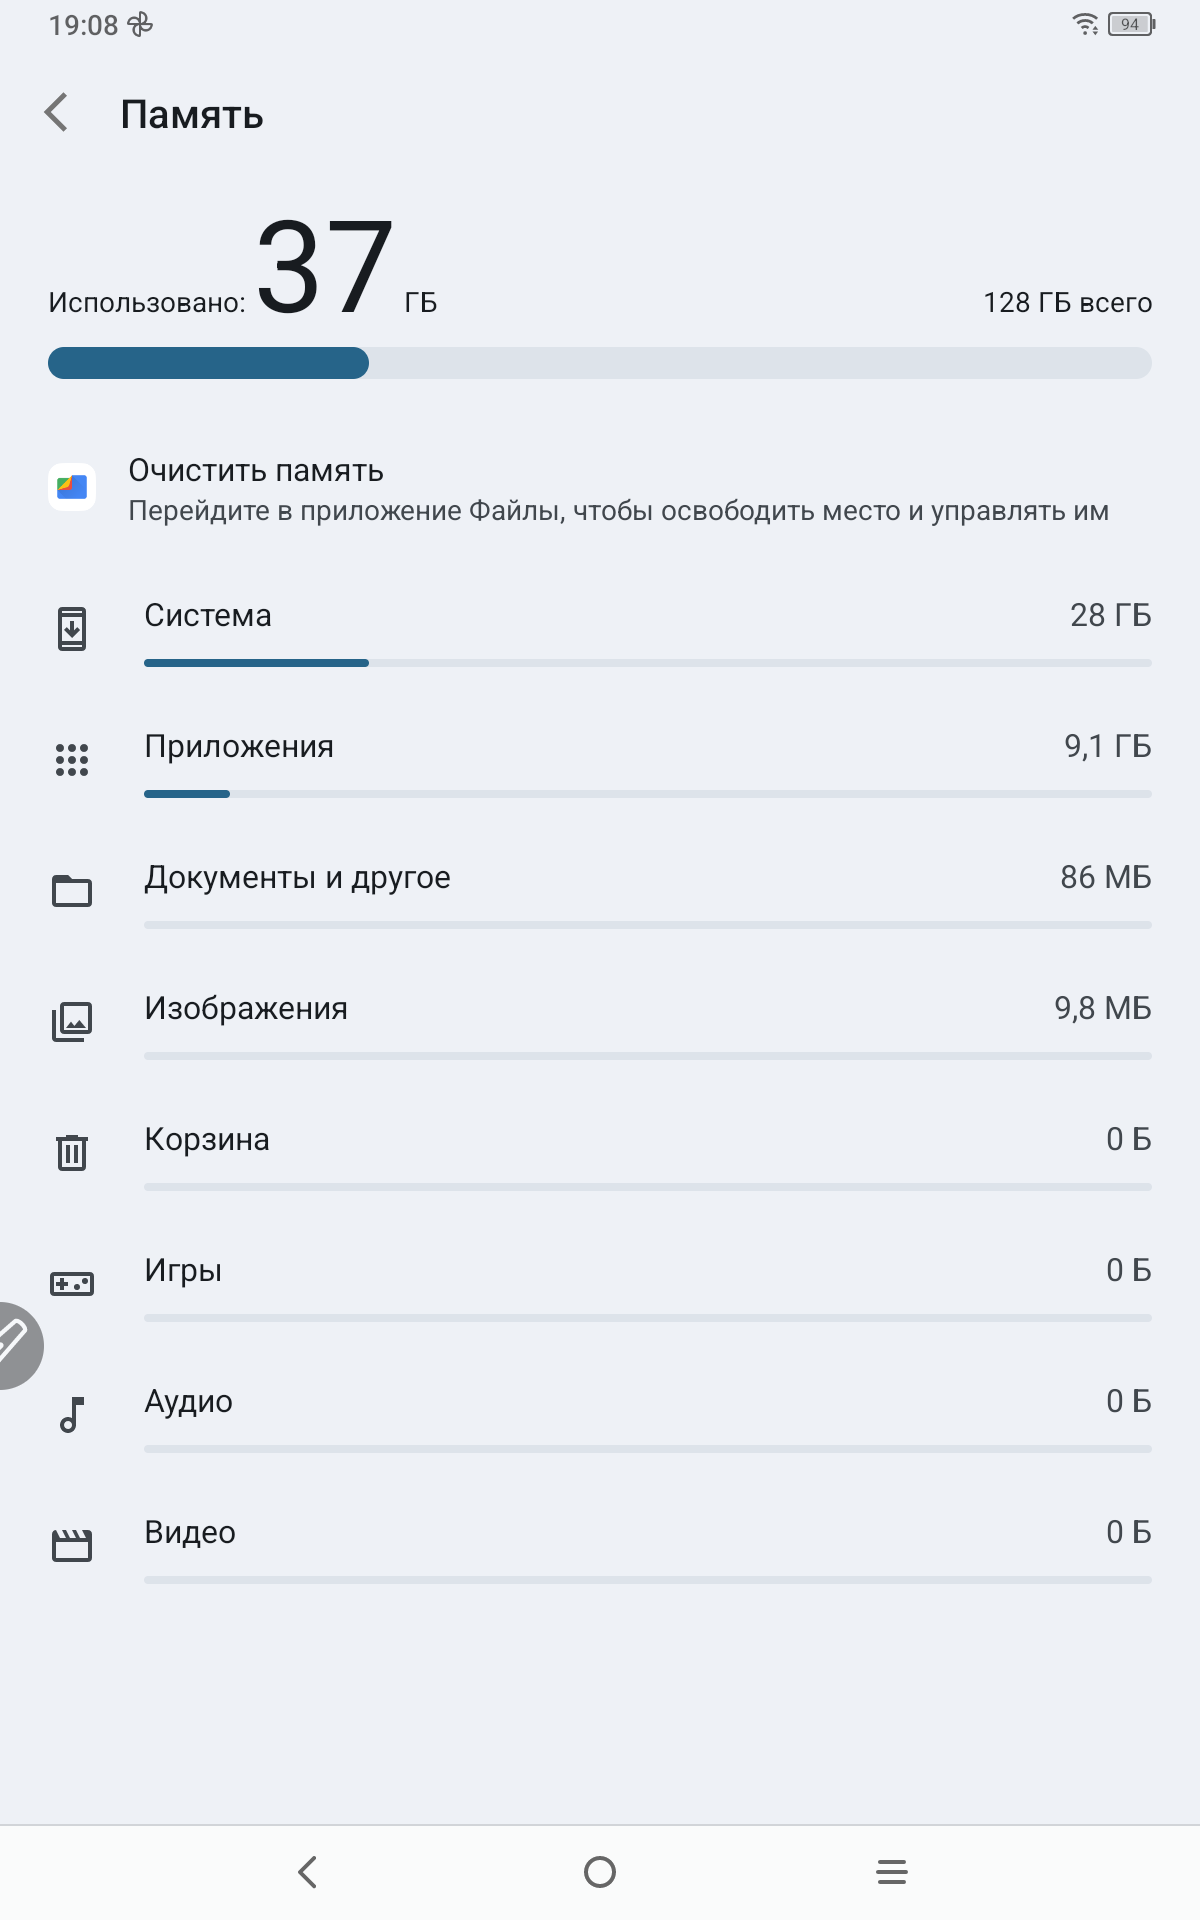The height and width of the screenshot is (1920, 1200).
Task: Tap the Изображения gallery icon
Action: coord(72,1021)
